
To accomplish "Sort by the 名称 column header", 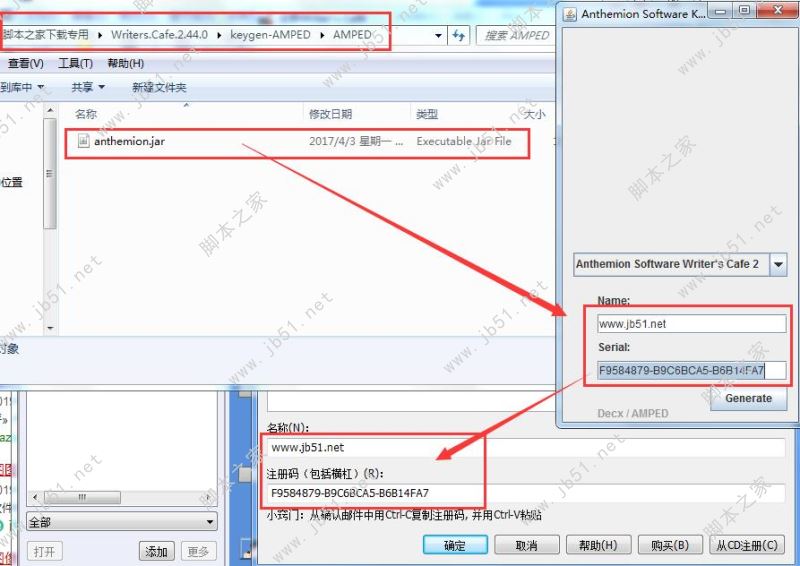I will [x=86, y=114].
